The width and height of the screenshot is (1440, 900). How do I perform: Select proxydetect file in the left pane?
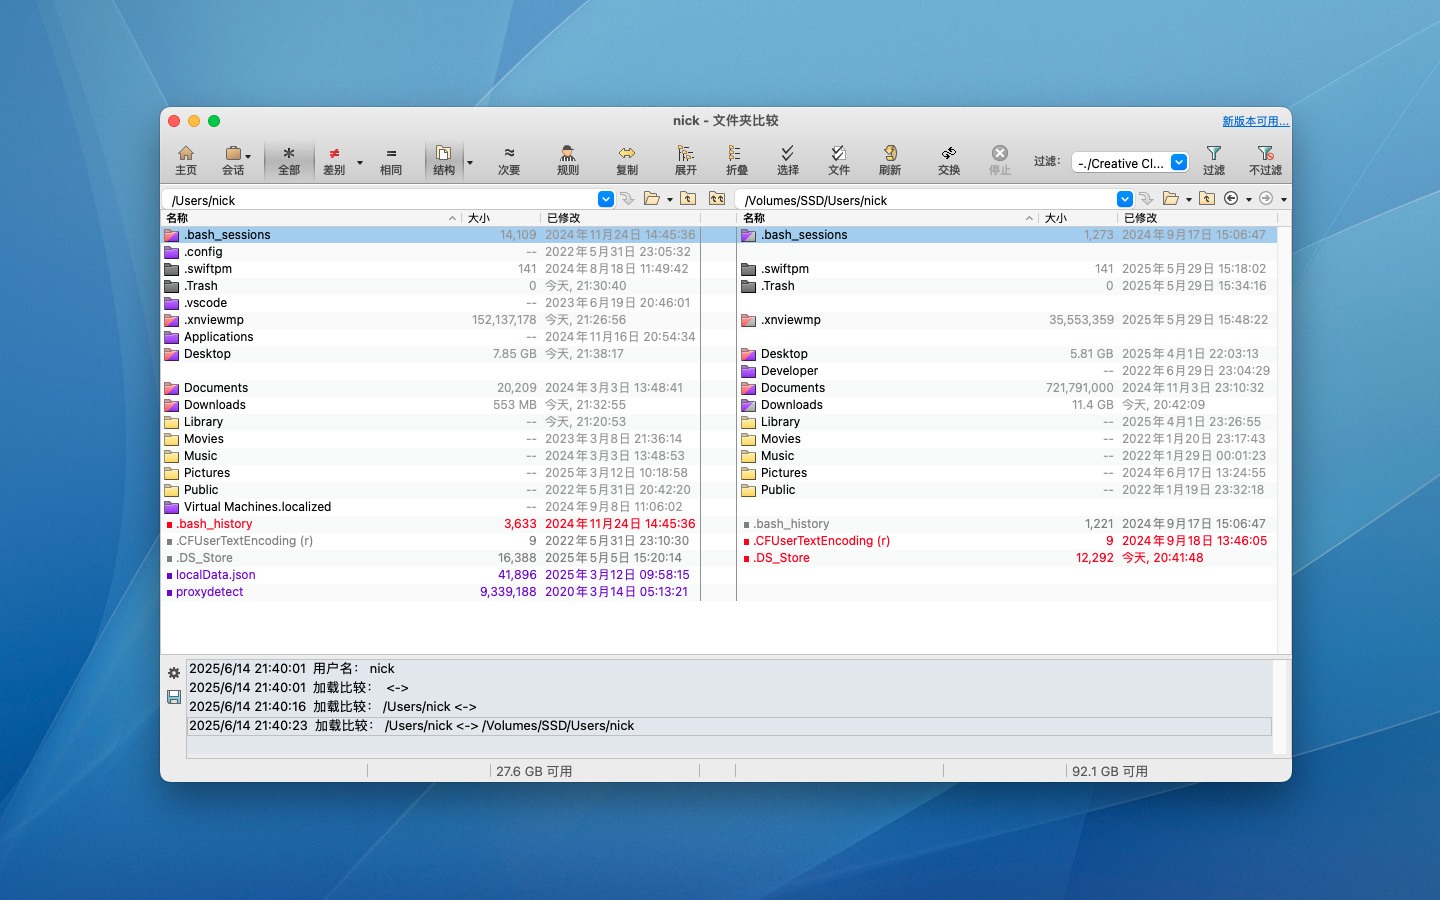[431, 592]
